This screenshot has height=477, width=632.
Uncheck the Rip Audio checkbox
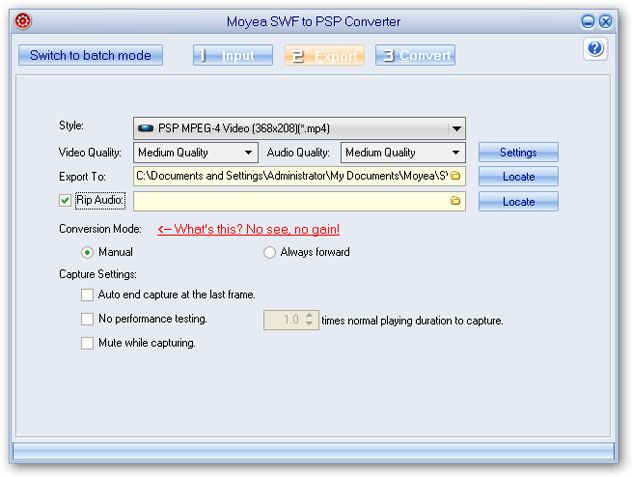(65, 200)
